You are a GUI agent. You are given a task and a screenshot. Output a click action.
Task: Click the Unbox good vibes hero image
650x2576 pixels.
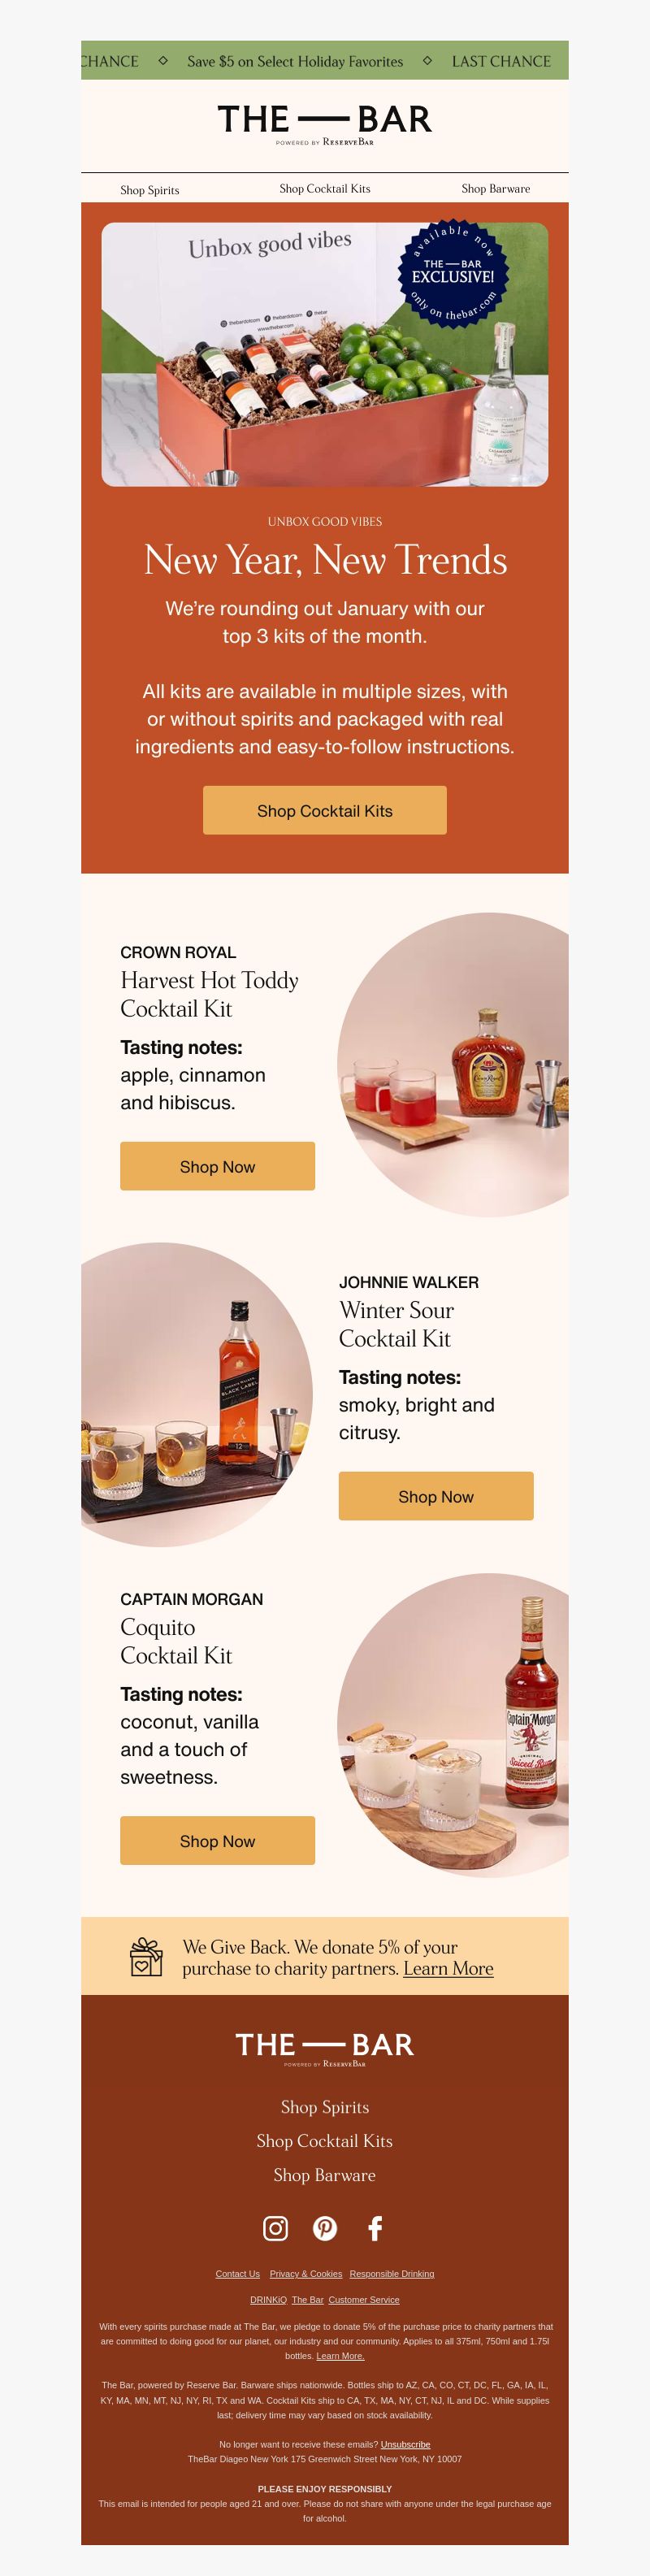click(325, 354)
